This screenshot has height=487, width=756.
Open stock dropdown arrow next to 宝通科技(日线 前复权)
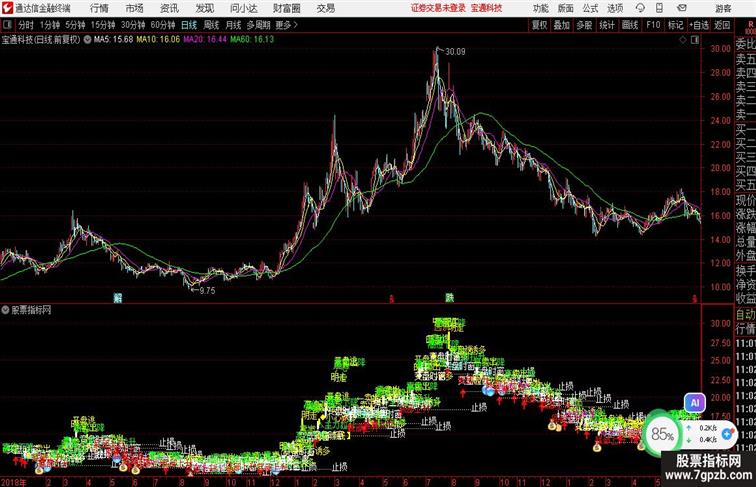(x=87, y=40)
